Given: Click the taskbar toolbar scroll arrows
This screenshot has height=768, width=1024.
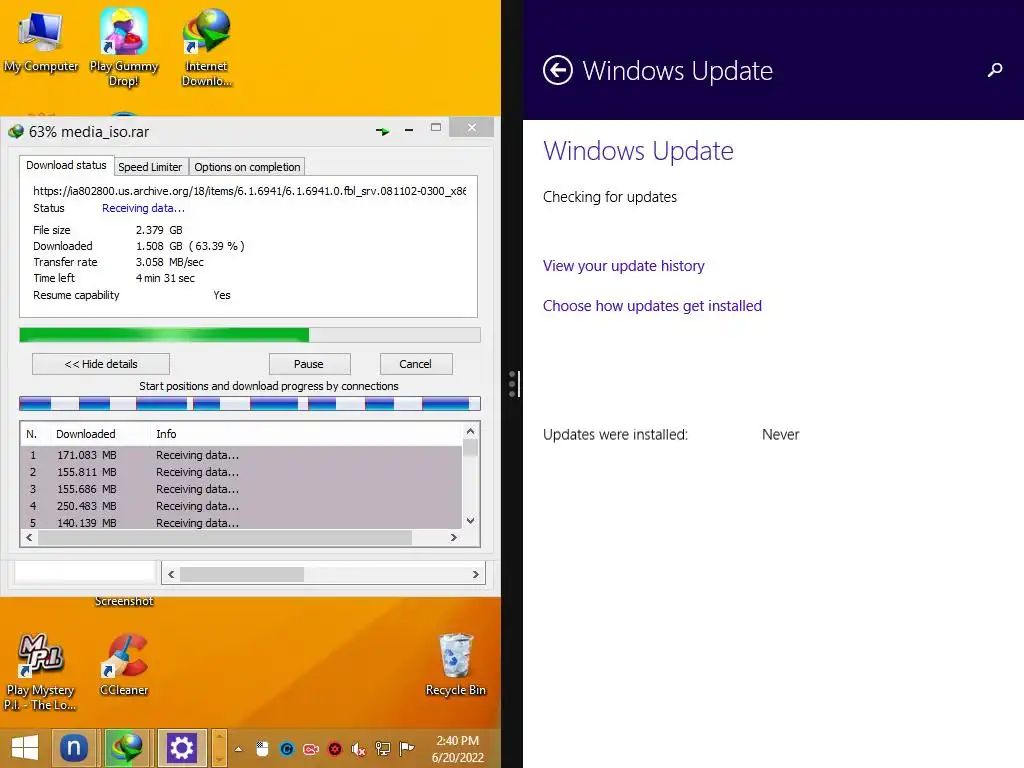Looking at the screenshot, I should [x=219, y=748].
